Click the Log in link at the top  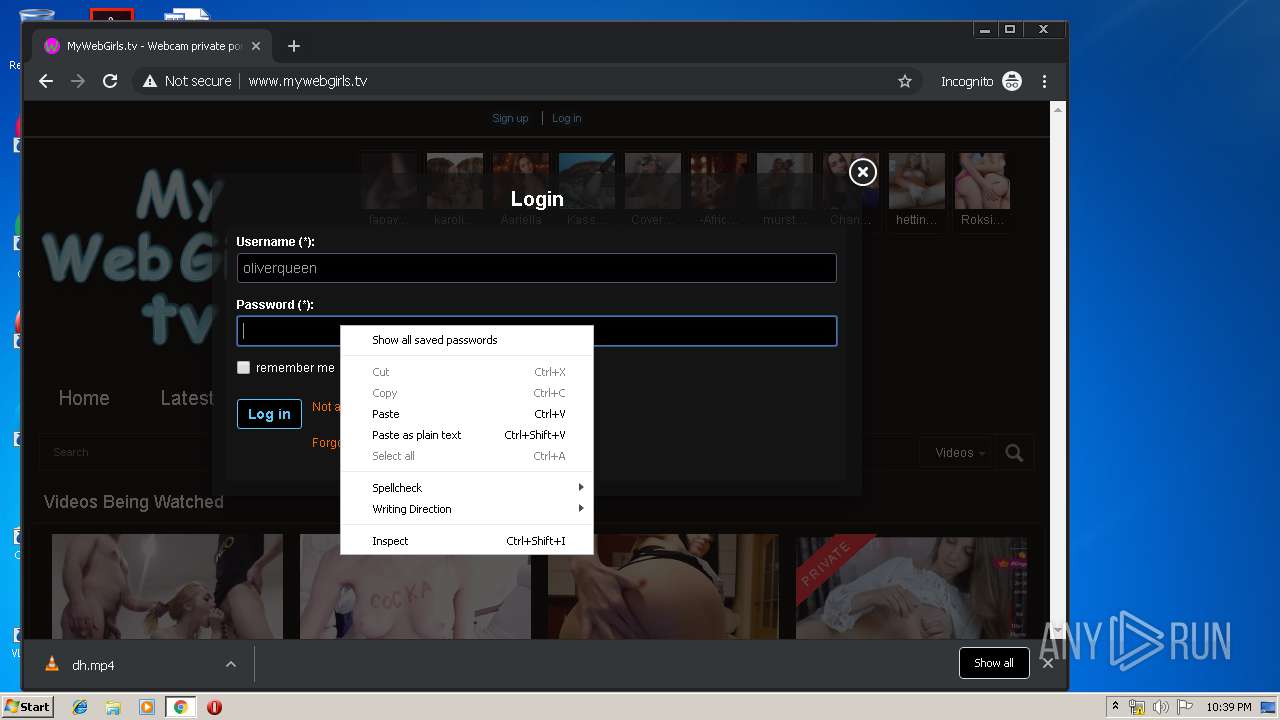pyautogui.click(x=566, y=118)
